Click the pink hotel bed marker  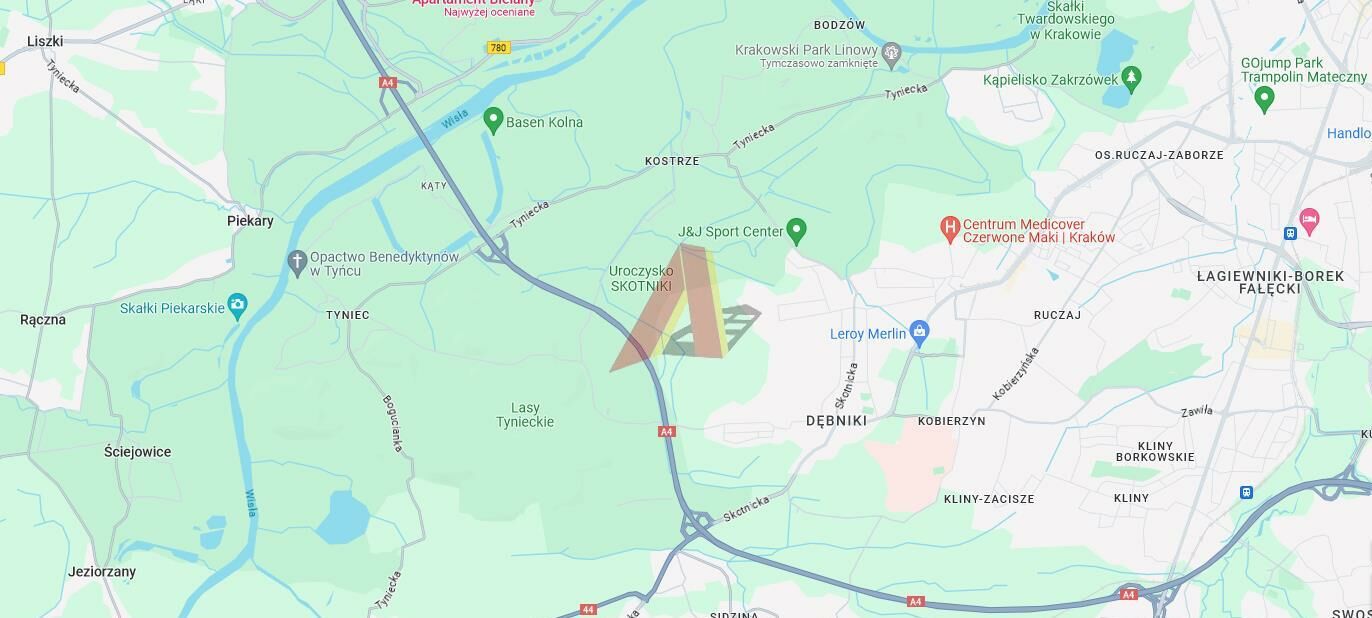(x=1309, y=218)
